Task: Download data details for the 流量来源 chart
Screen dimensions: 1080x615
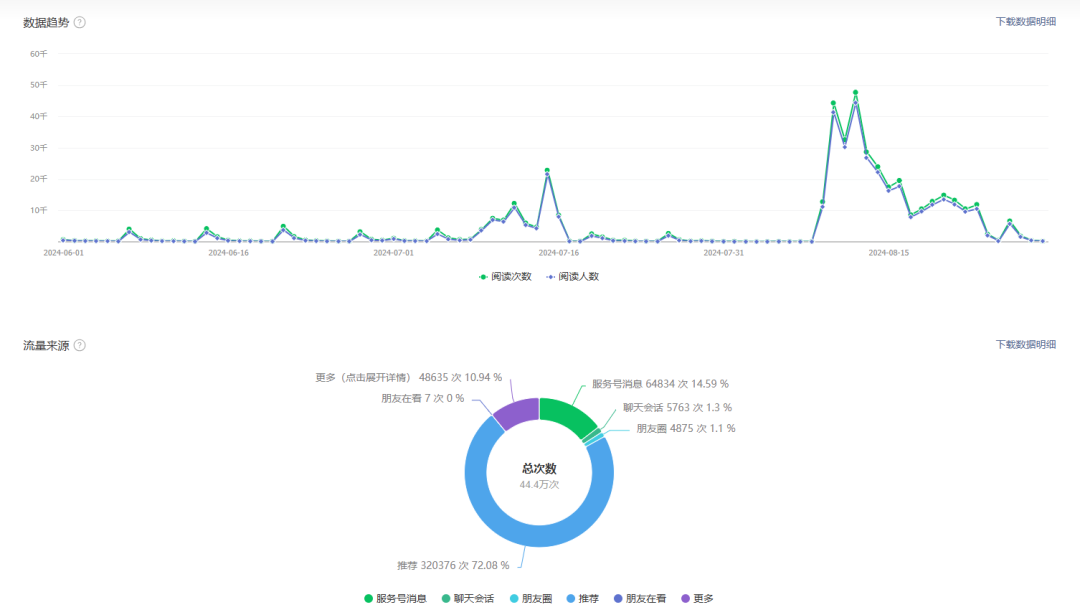Action: click(1026, 344)
